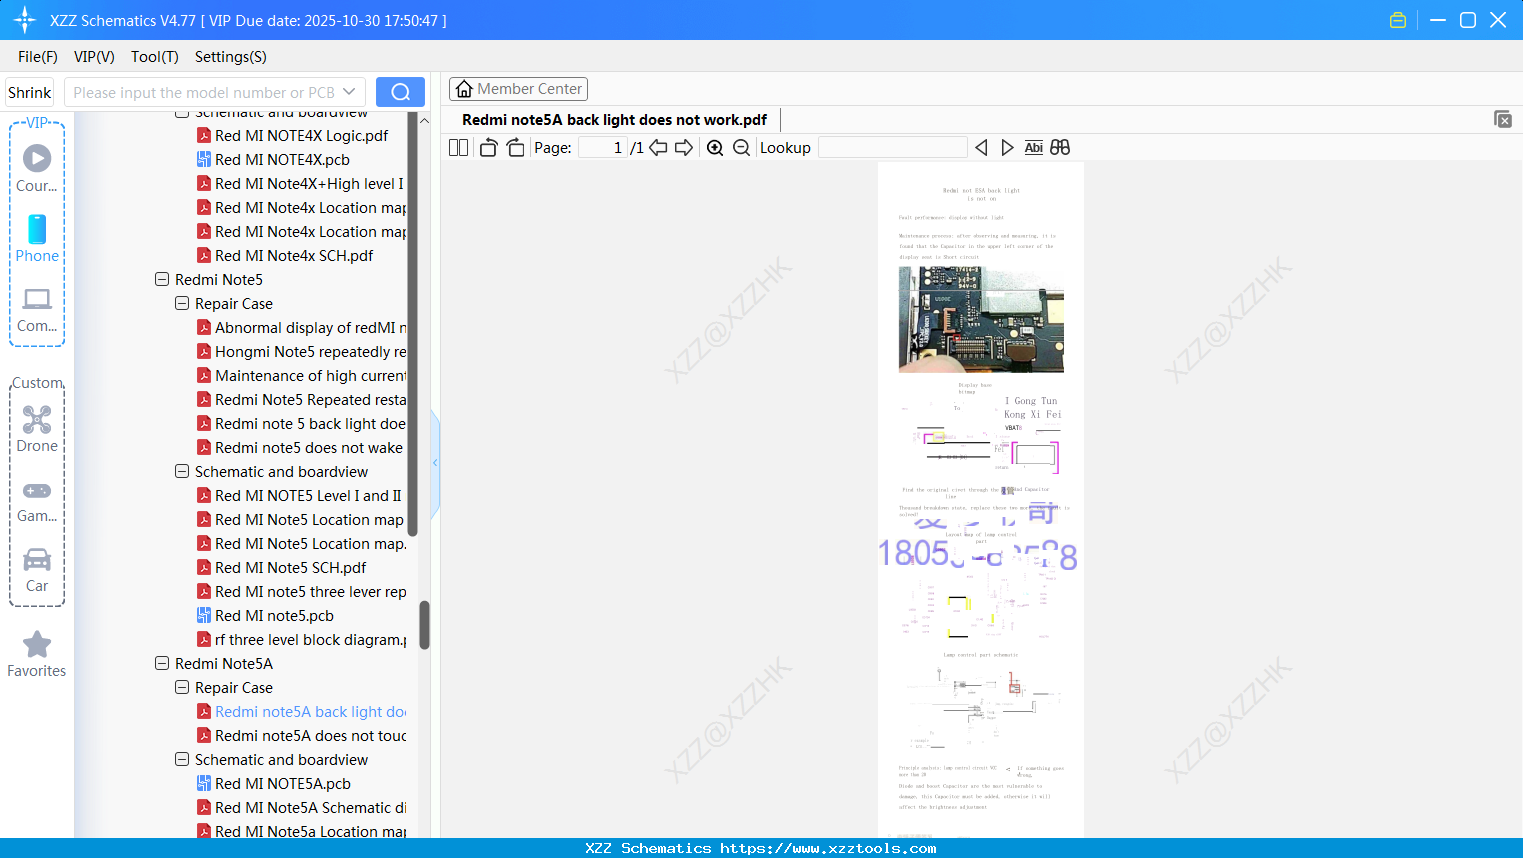Click the yellow toolbox icon in title bar
The width and height of the screenshot is (1523, 858).
[x=1398, y=20]
